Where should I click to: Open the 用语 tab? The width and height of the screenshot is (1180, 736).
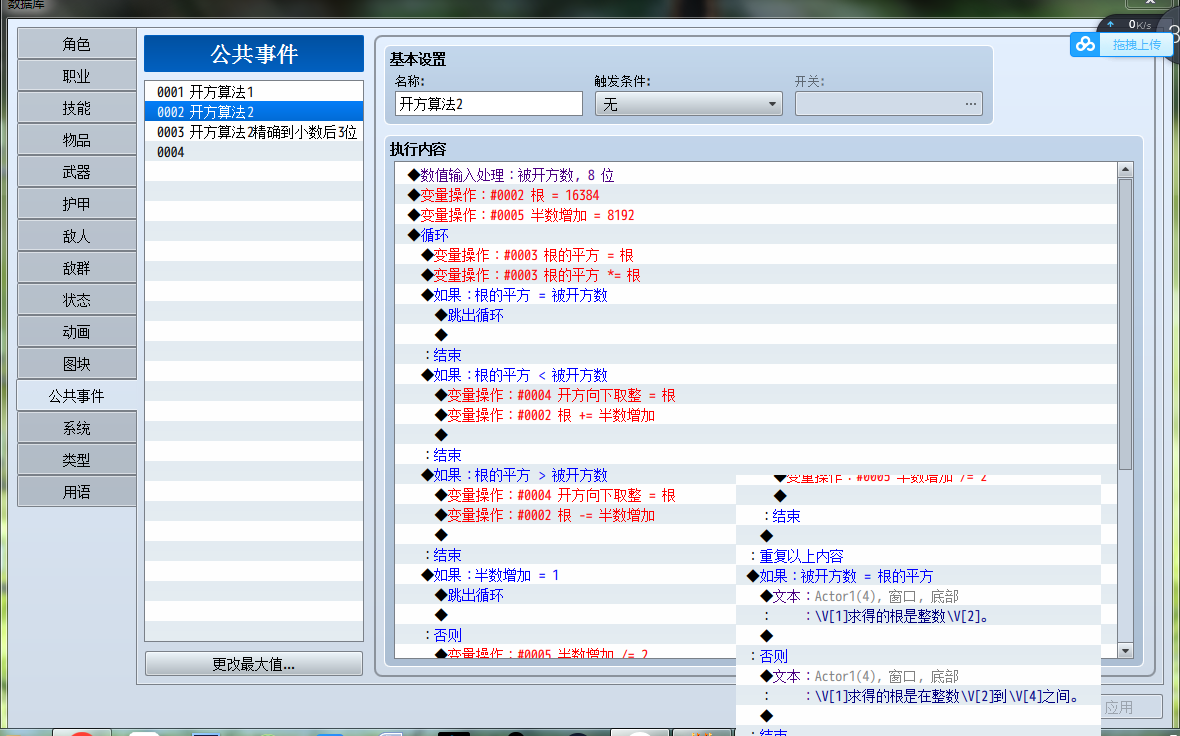(x=77, y=492)
